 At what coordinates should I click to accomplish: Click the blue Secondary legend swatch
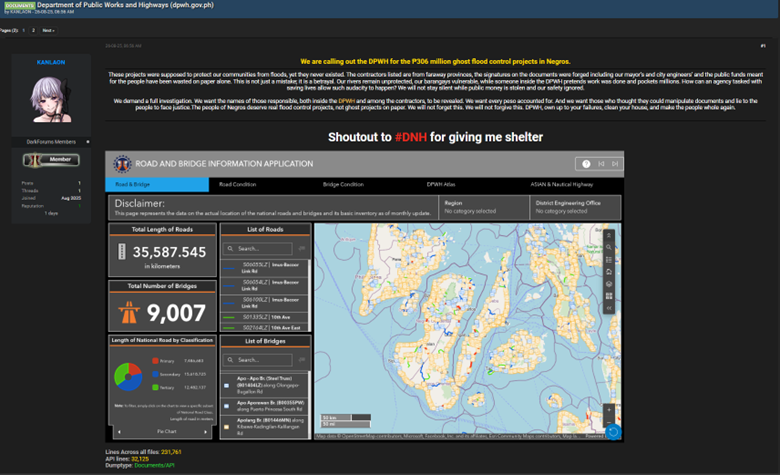pyautogui.click(x=155, y=374)
